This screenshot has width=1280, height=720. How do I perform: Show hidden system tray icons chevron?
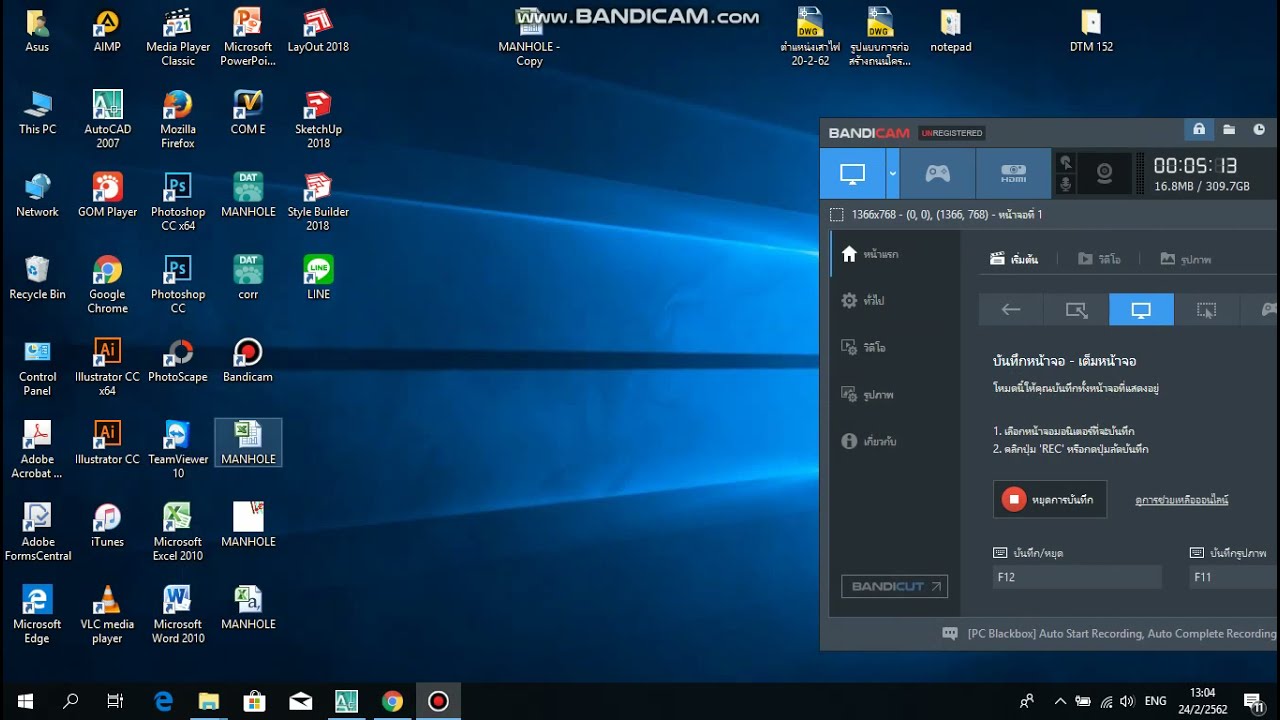point(1060,701)
